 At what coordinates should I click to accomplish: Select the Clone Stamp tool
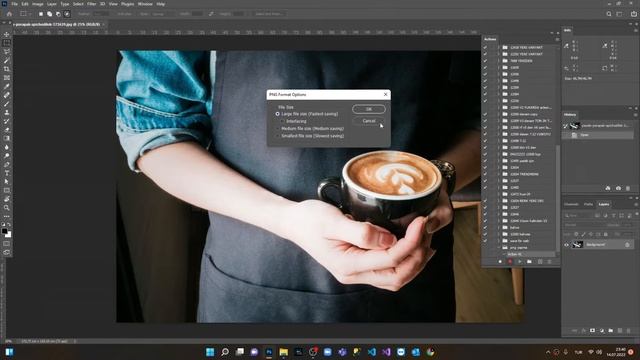click(7, 112)
